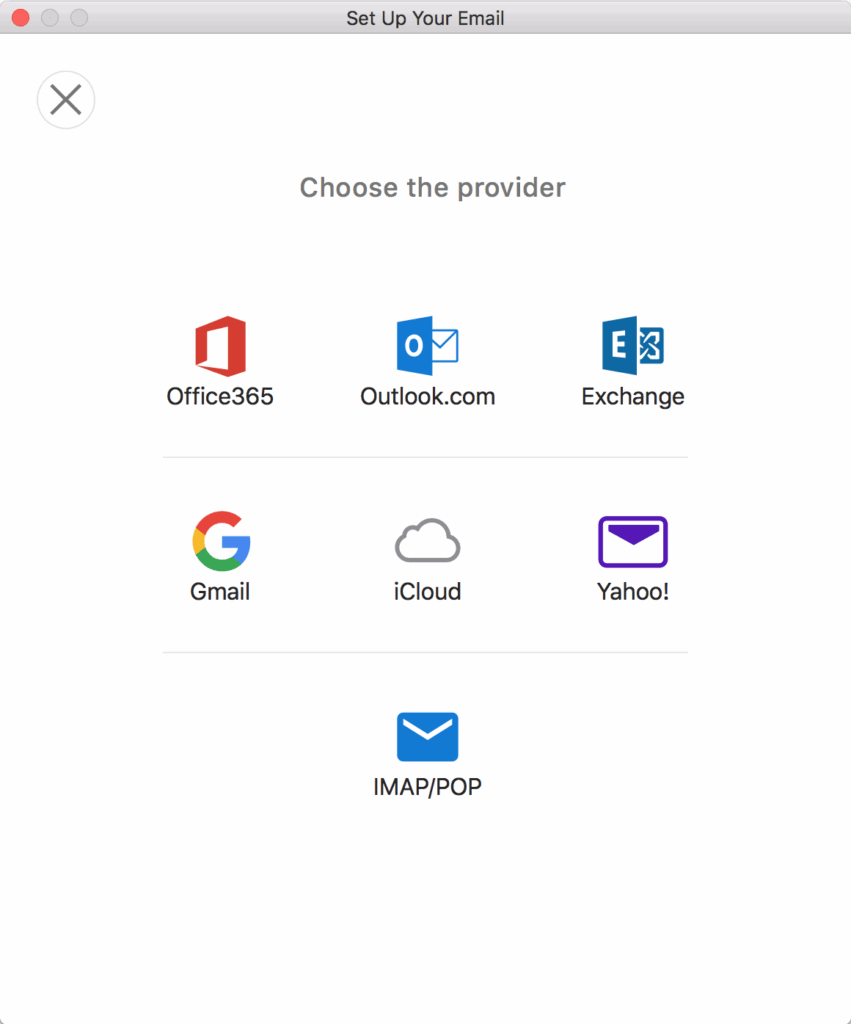Click the Office365 text label
The image size is (851, 1024).
pos(220,396)
